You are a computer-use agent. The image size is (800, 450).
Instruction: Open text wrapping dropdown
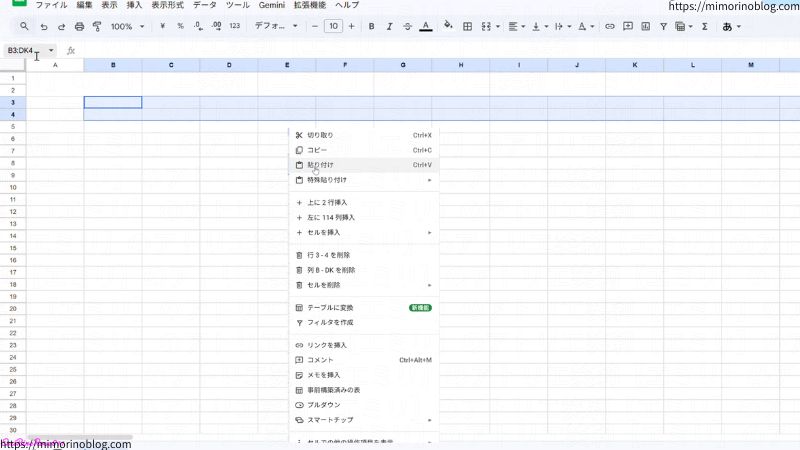[x=562, y=27]
